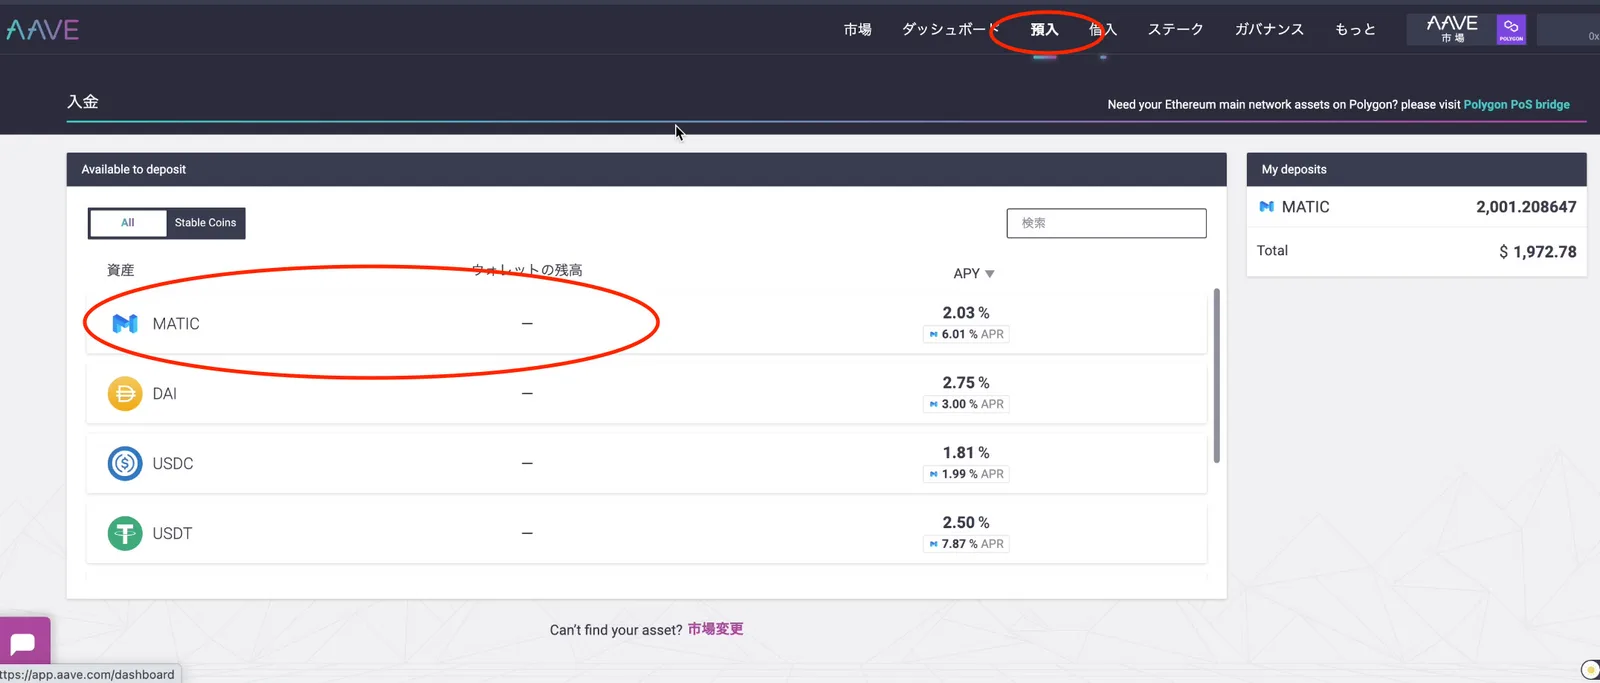Click DAI 3.00 % APR reward badge
This screenshot has width=1600, height=683.
point(966,404)
